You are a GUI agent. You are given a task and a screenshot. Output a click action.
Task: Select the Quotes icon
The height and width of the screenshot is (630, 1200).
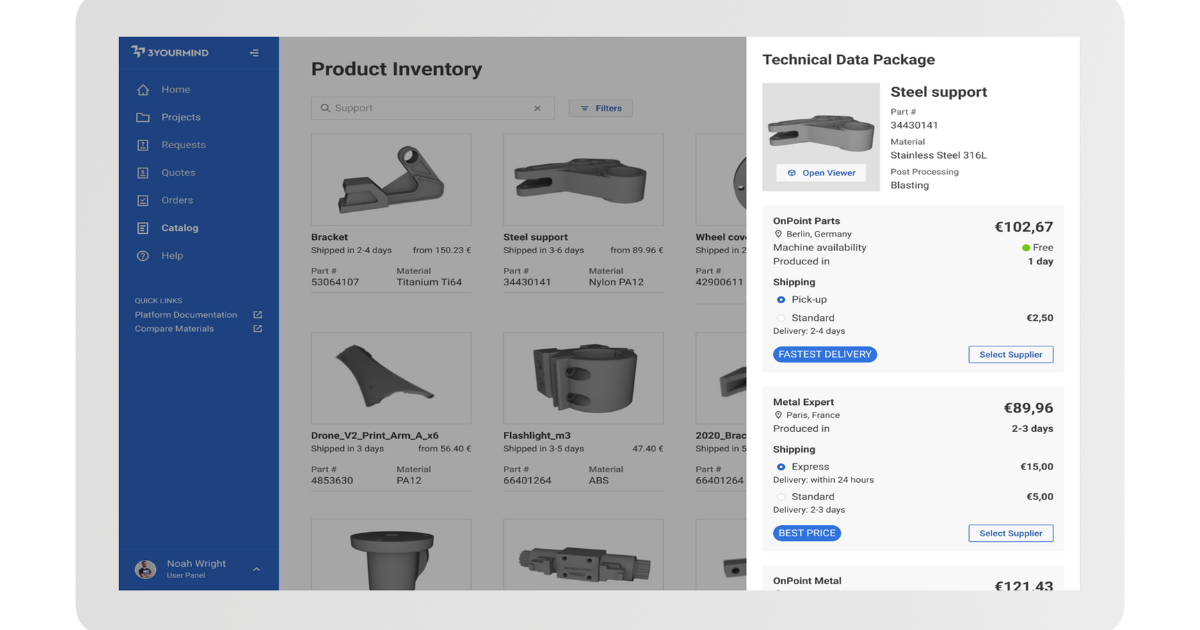(x=143, y=172)
